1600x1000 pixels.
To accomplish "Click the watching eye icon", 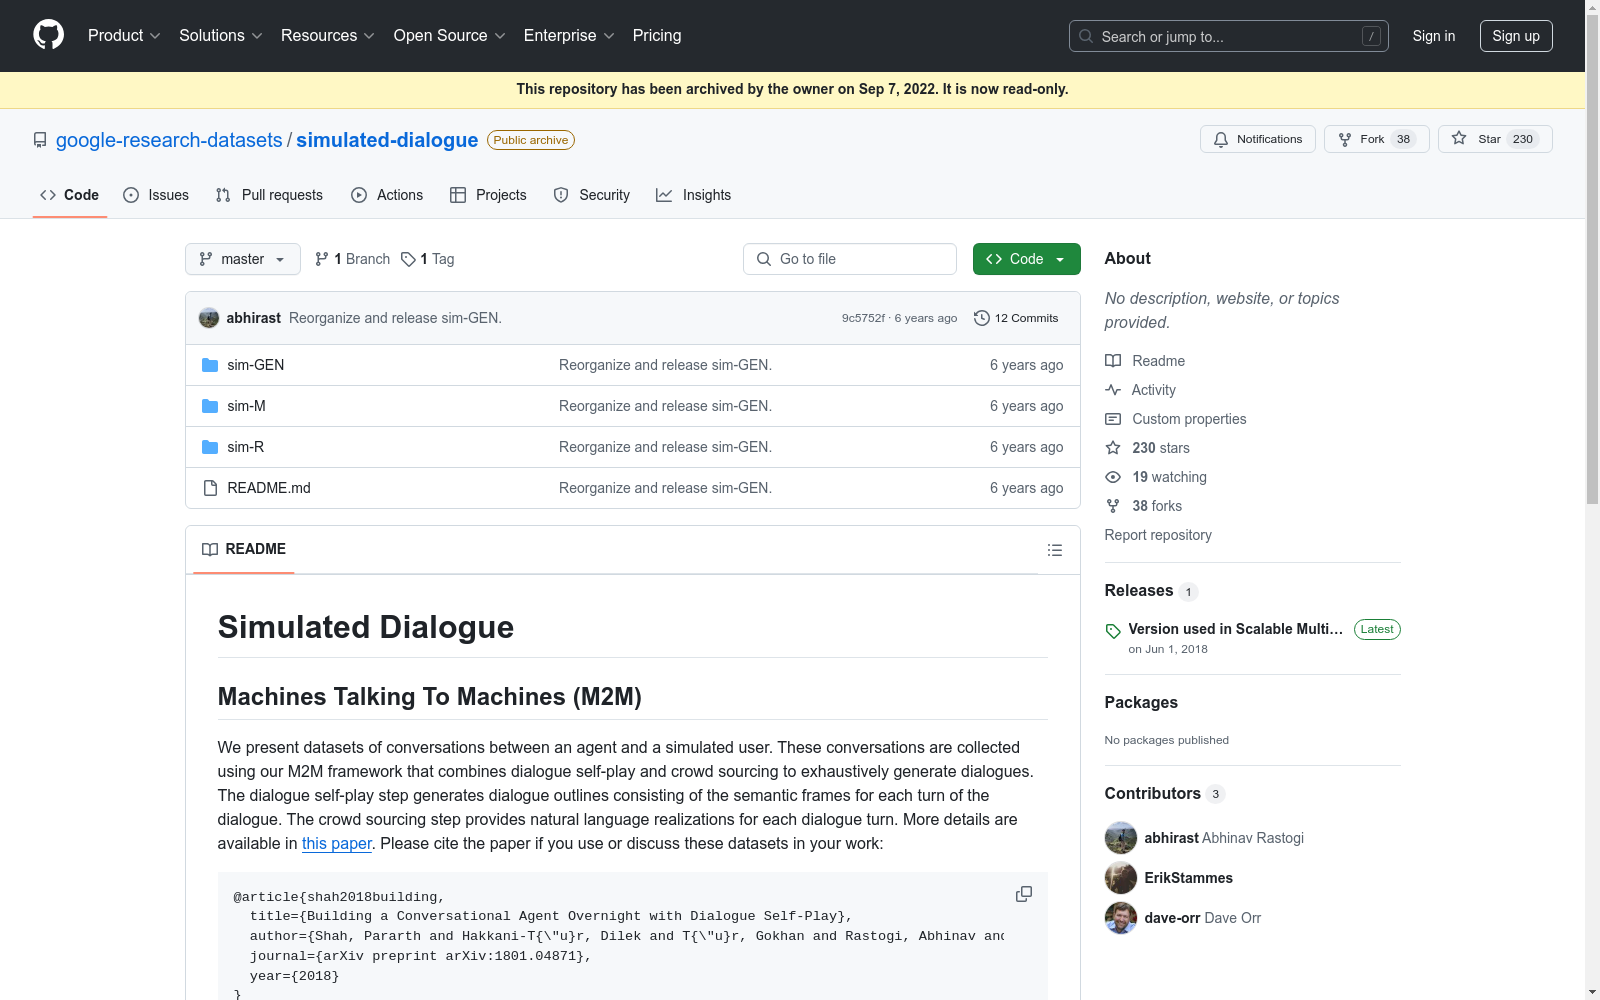I will 1113,477.
